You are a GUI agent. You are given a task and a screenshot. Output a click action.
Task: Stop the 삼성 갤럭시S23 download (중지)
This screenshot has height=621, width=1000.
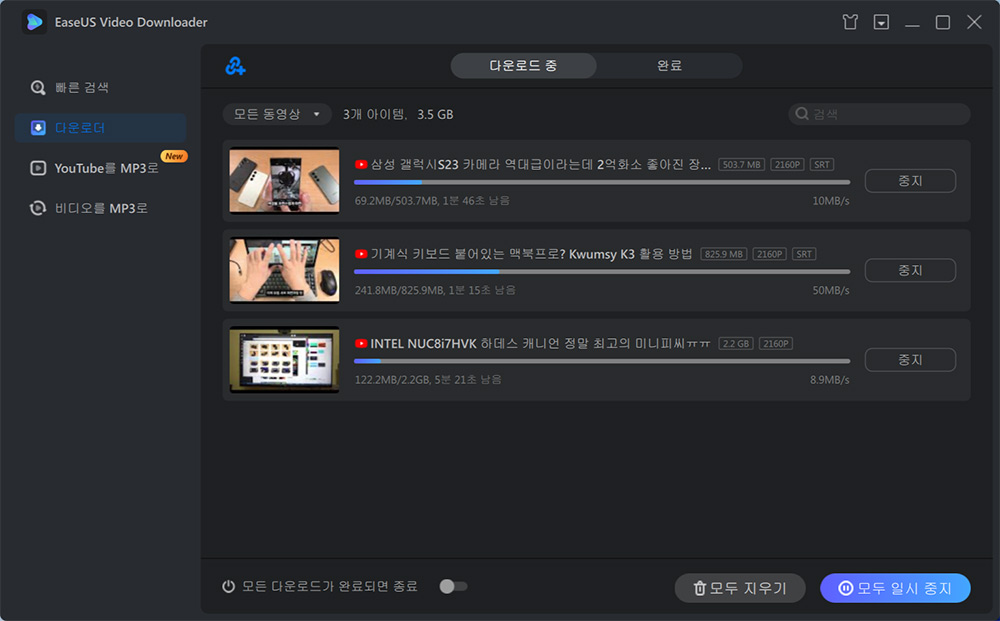pos(910,181)
